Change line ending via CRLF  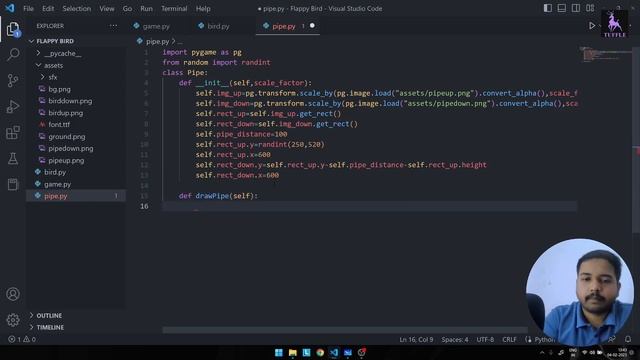[x=509, y=339]
